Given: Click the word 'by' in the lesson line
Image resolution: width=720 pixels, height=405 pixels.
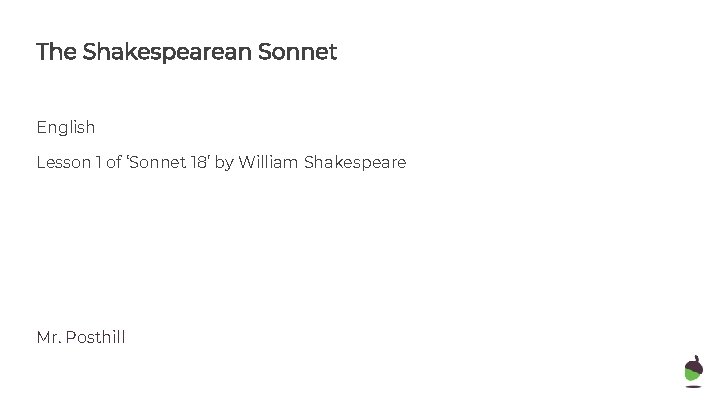Looking at the screenshot, I should 223,162.
